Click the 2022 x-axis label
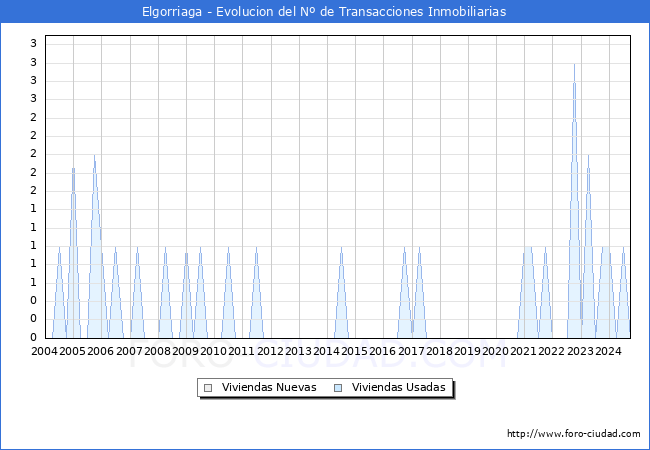Viewport: 650px width, 450px height. (551, 351)
